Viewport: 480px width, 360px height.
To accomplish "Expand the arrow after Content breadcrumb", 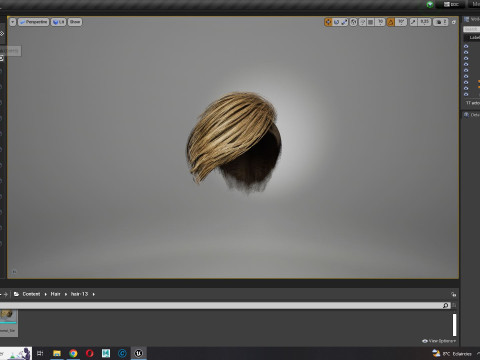I will coord(46,294).
